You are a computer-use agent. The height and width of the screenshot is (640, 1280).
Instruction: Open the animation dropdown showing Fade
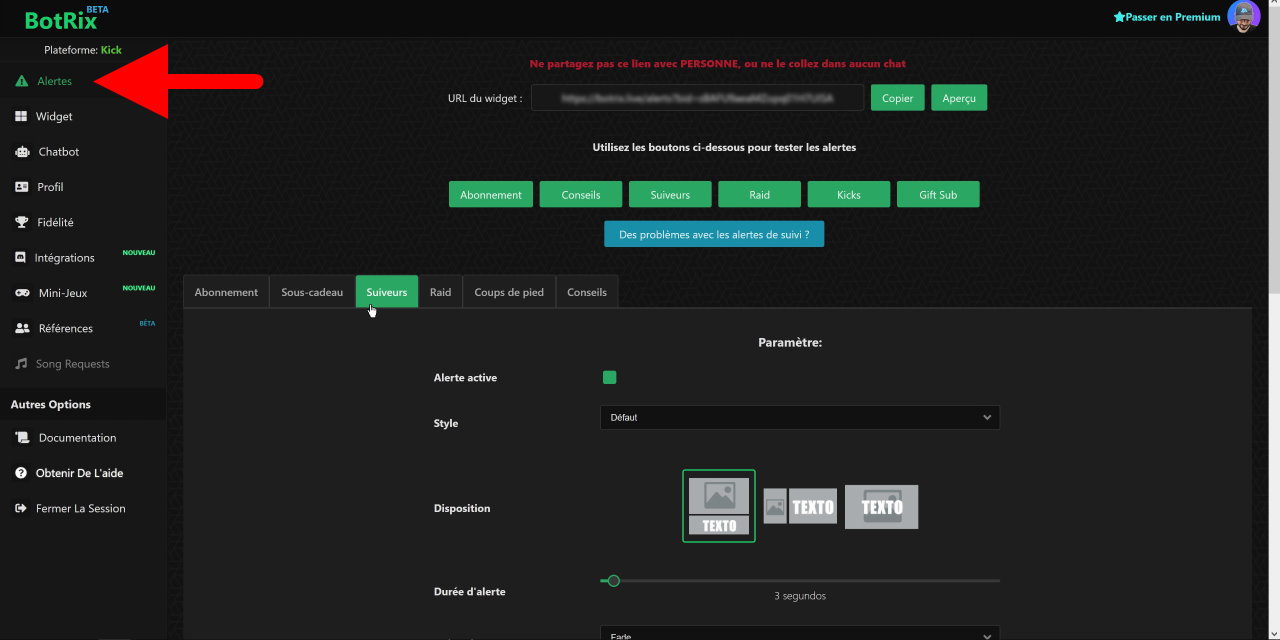(800, 633)
